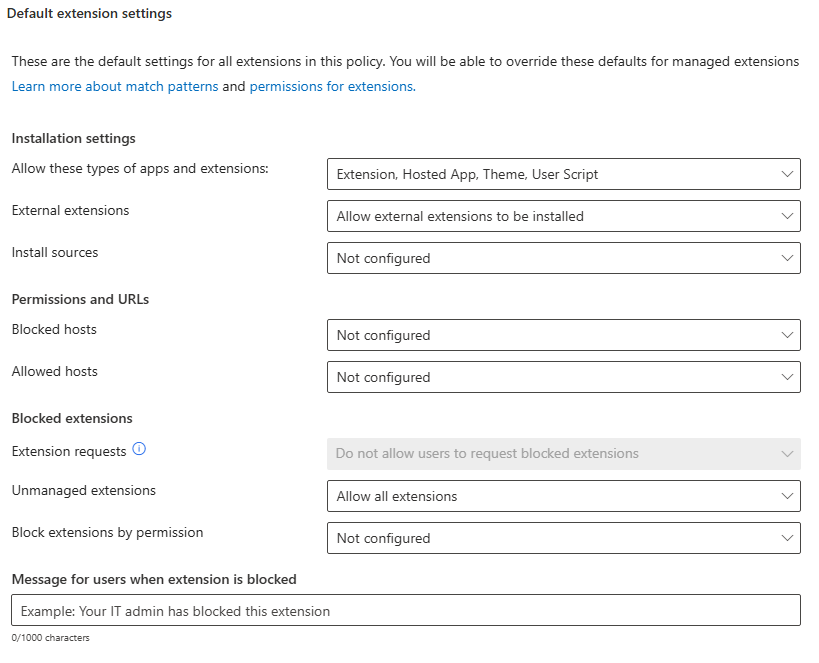This screenshot has height=663, width=819.
Task: Click the Blocked extensions section heading
Action: click(x=72, y=419)
